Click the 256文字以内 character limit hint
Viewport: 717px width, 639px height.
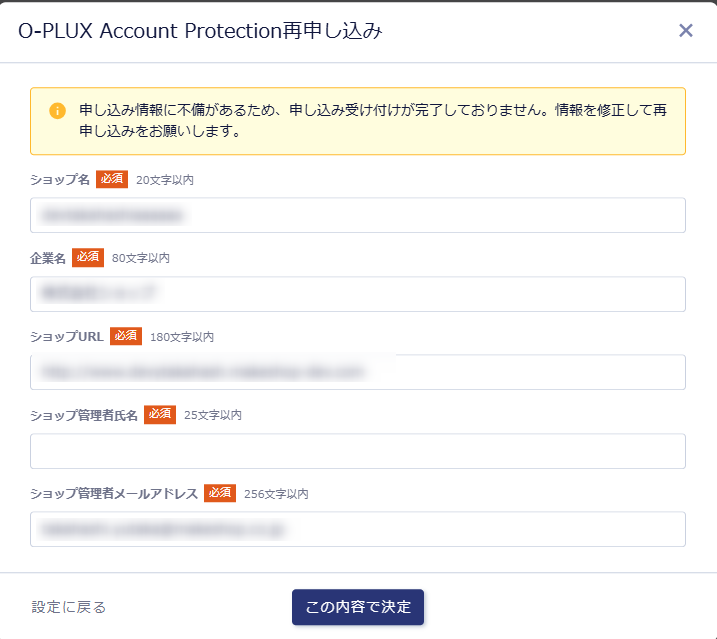pos(276,494)
